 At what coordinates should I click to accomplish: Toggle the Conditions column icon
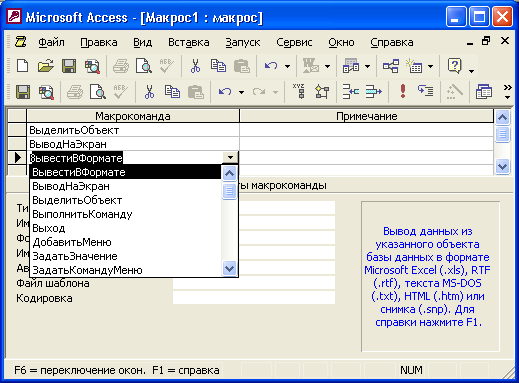[322, 91]
